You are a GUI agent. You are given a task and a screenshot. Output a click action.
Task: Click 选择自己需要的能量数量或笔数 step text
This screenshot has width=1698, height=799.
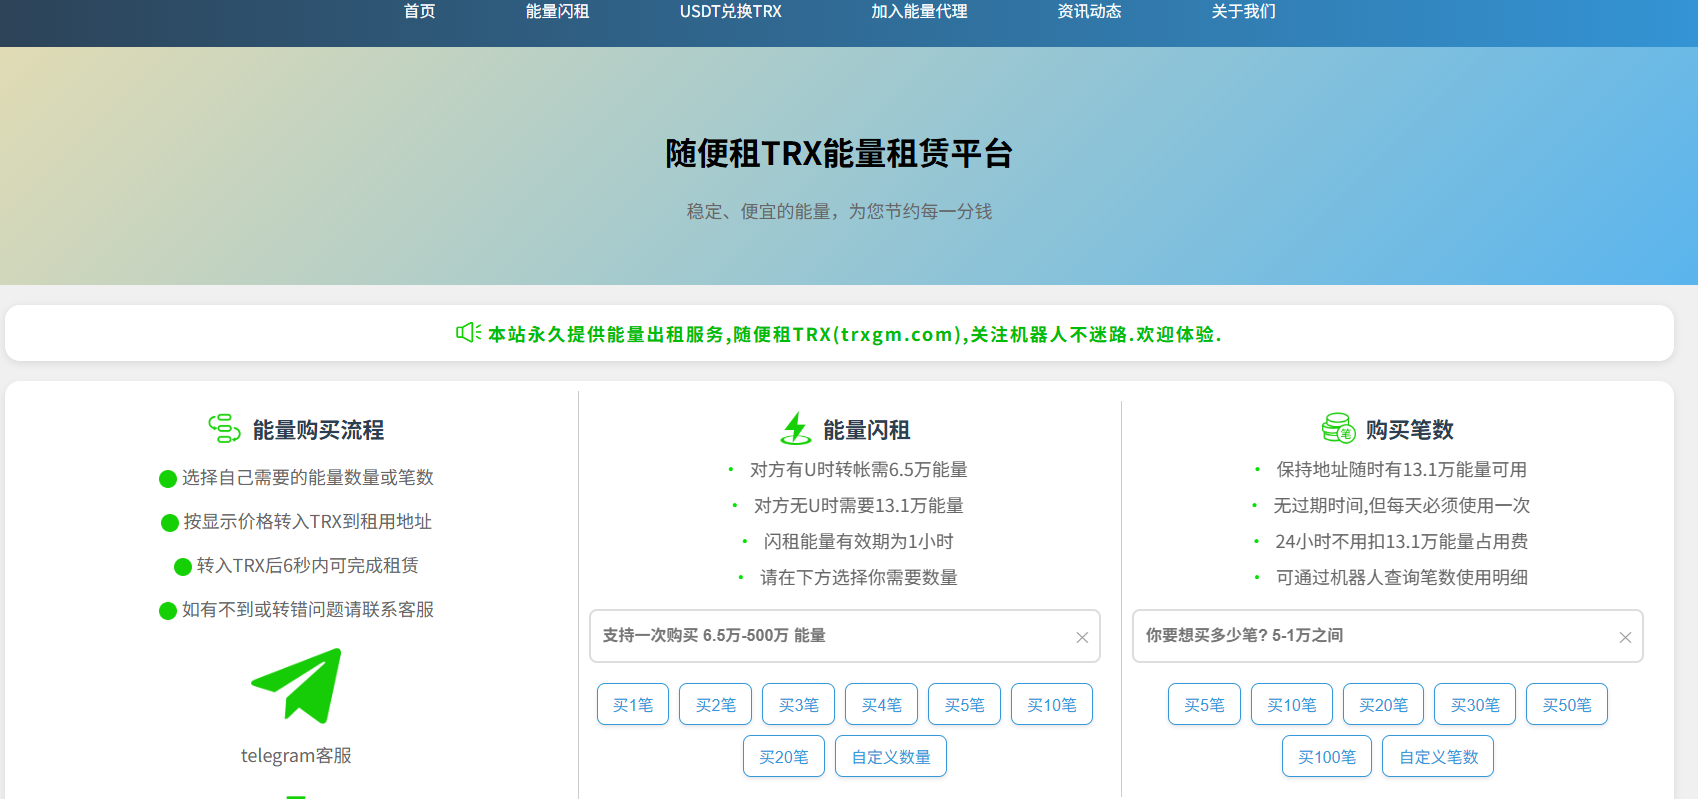tap(308, 477)
